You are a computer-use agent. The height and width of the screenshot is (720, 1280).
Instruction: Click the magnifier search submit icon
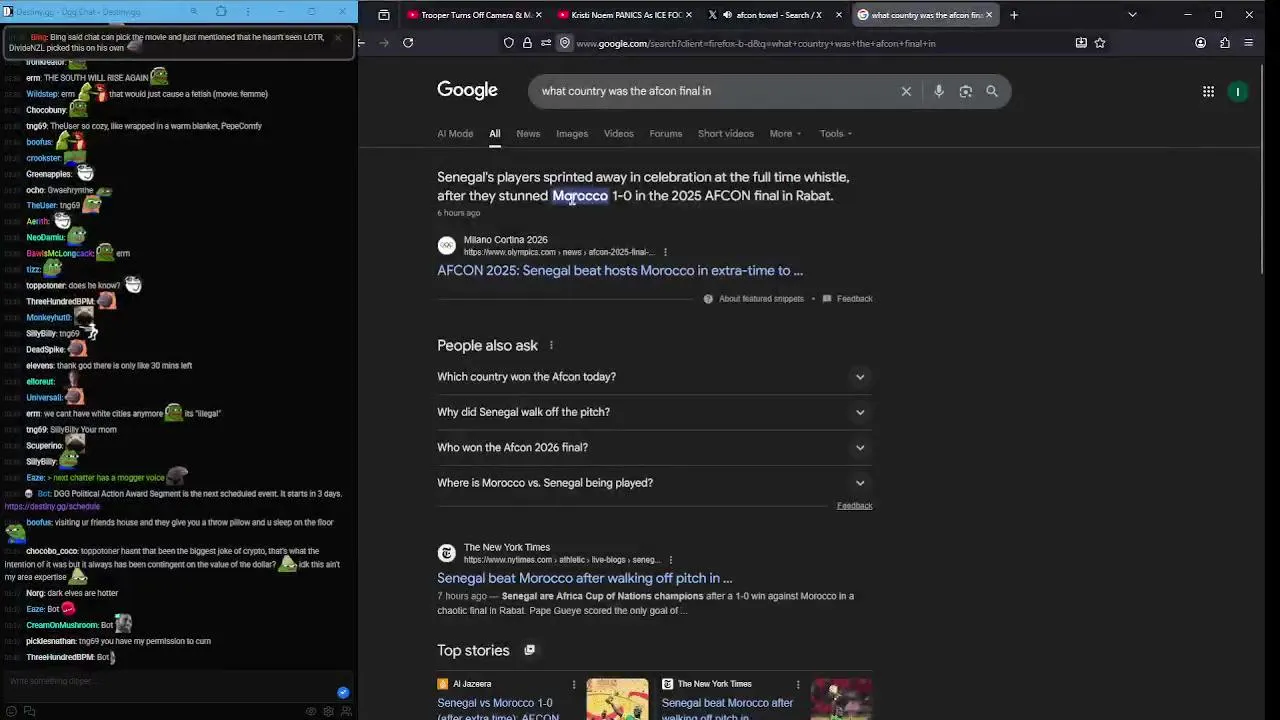992,91
